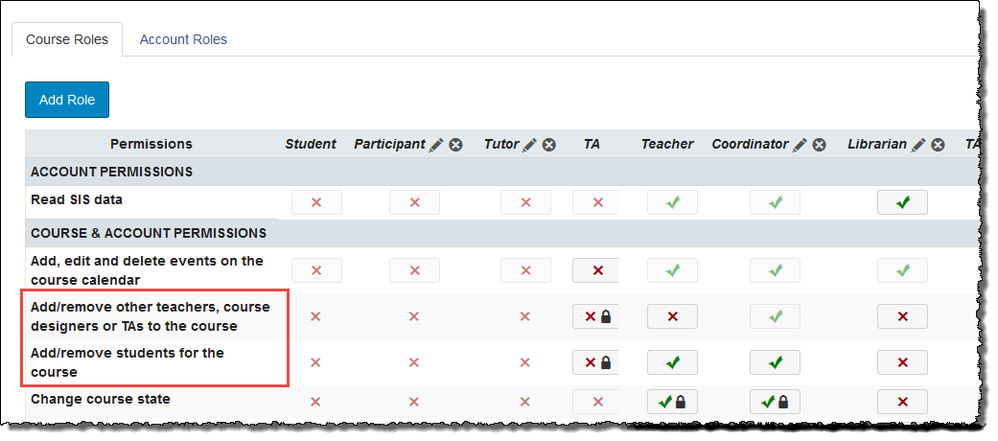Toggle Read SIS data permission for Librarian
Screen dimensions: 998x441
tap(902, 202)
